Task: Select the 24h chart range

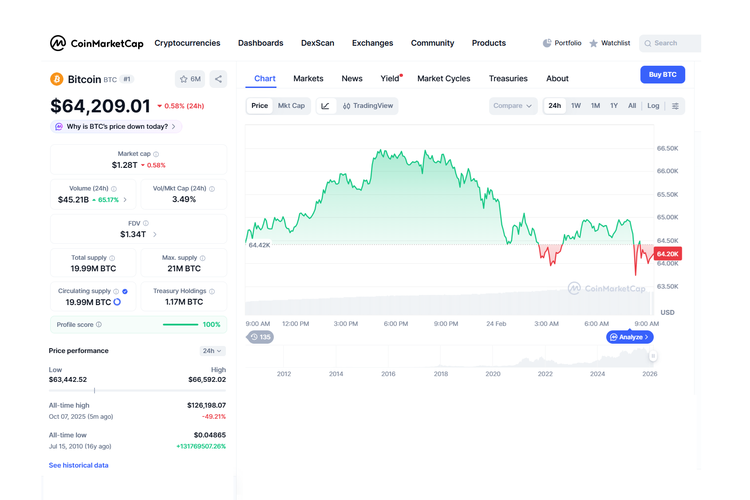Action: pos(554,106)
